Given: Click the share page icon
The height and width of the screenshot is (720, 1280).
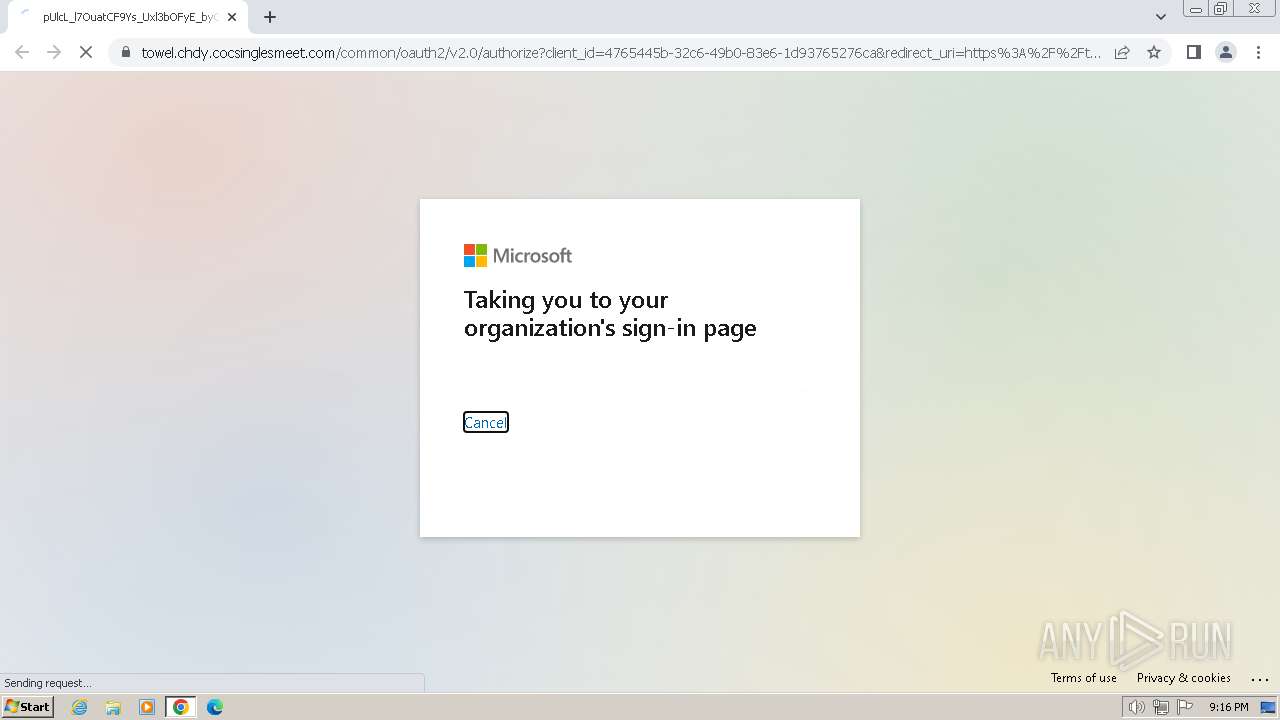Looking at the screenshot, I should pos(1122,52).
